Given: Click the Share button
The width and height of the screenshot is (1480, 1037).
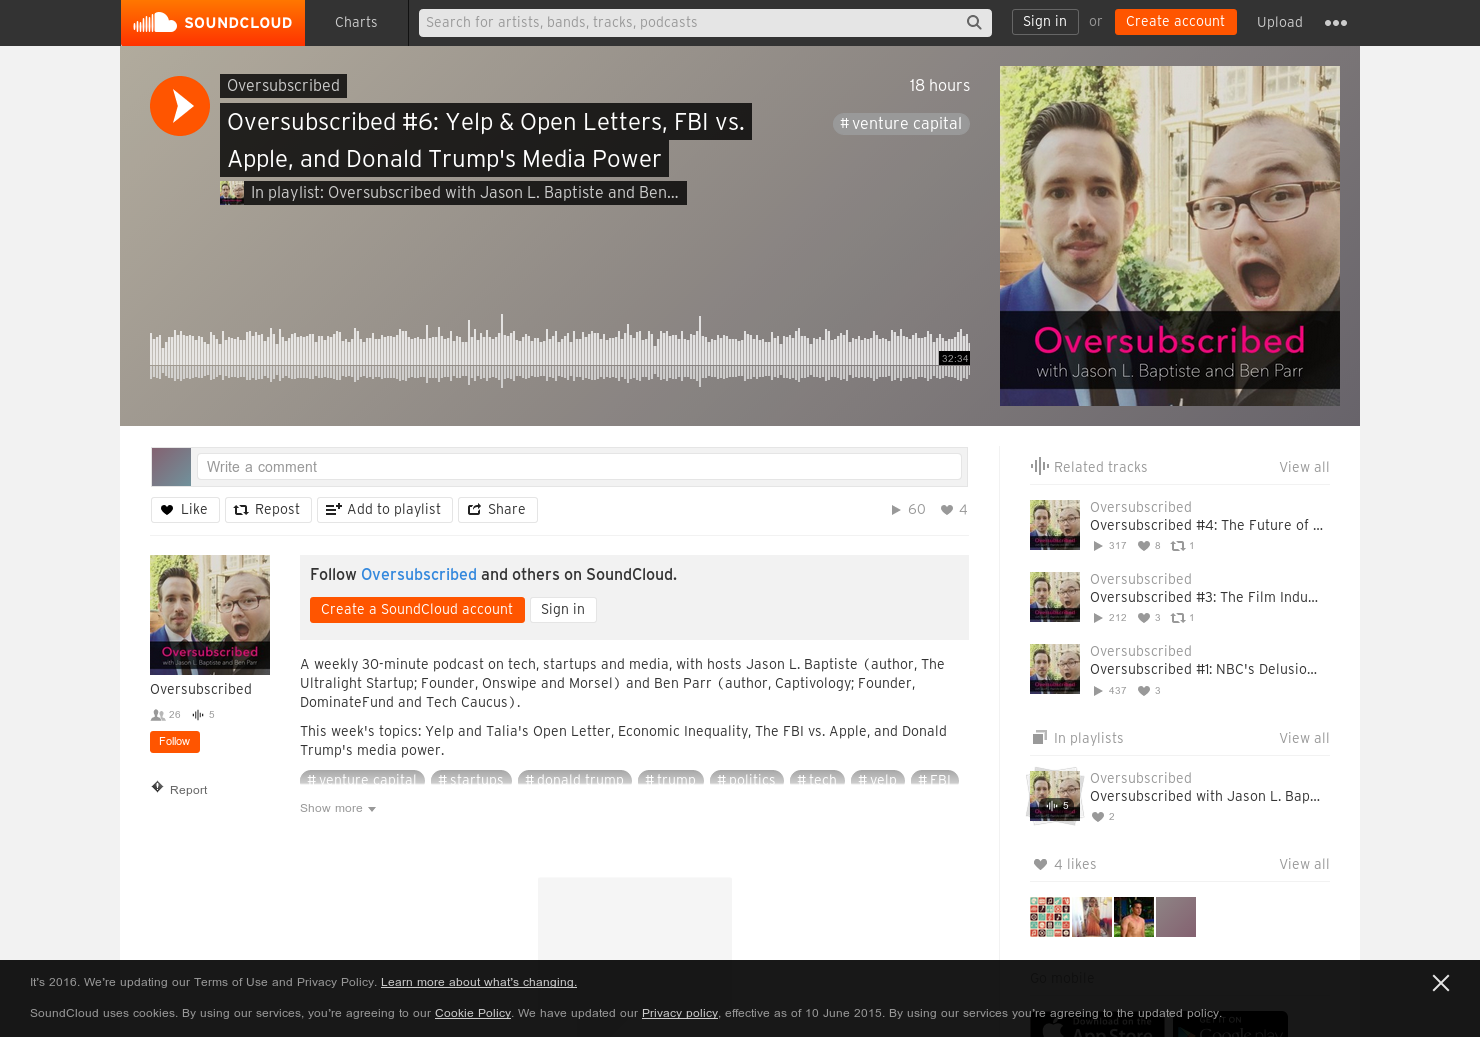Looking at the screenshot, I should pyautogui.click(x=498, y=510).
